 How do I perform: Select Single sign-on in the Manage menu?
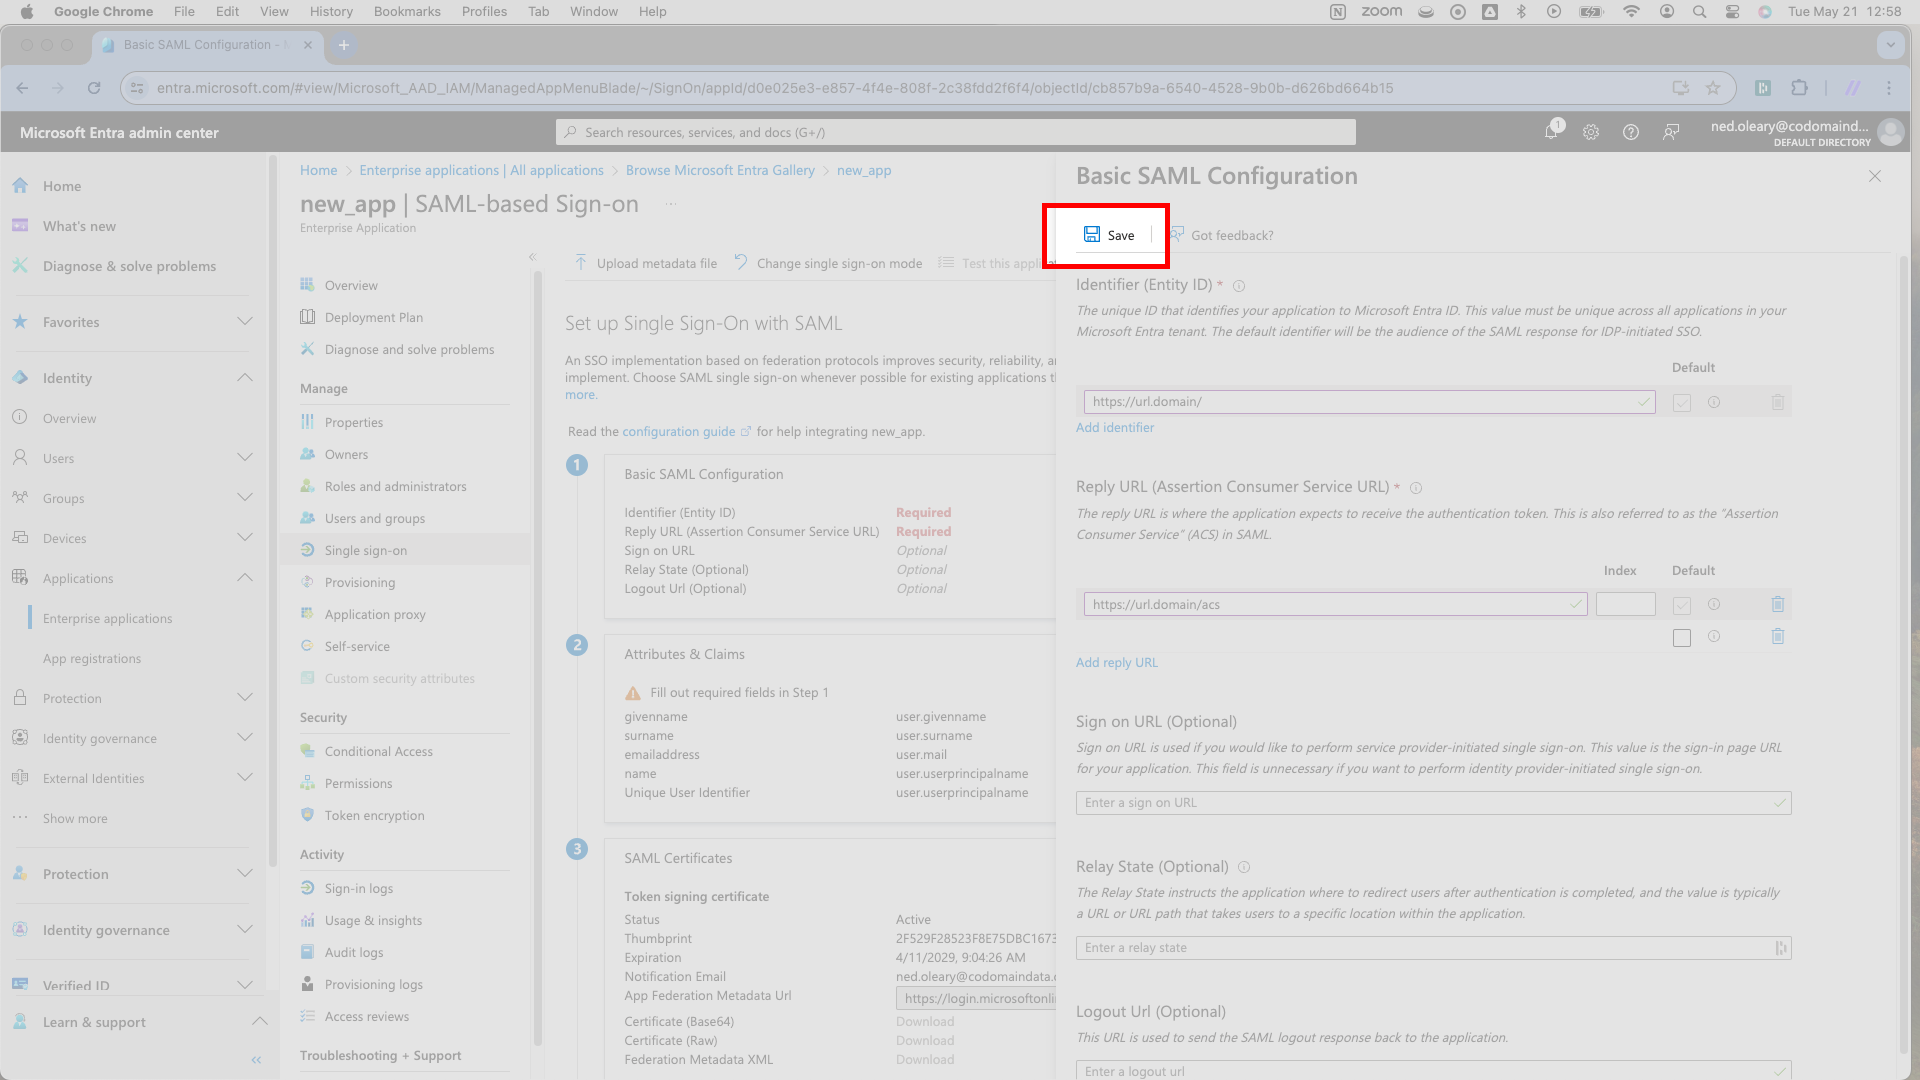click(366, 550)
